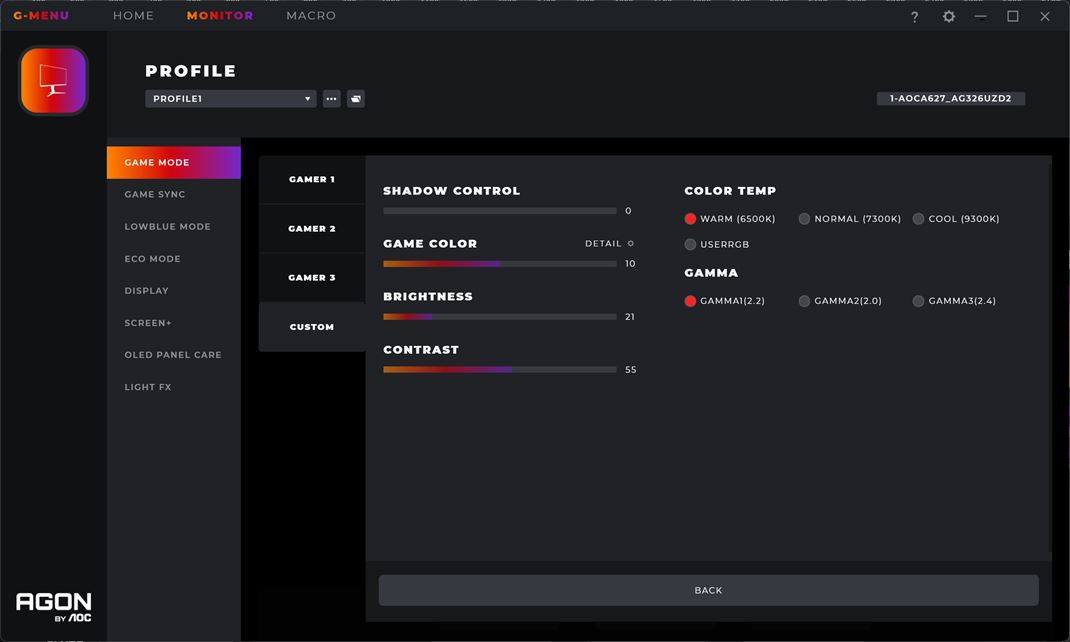Switch to the MACRO tab

(x=311, y=16)
